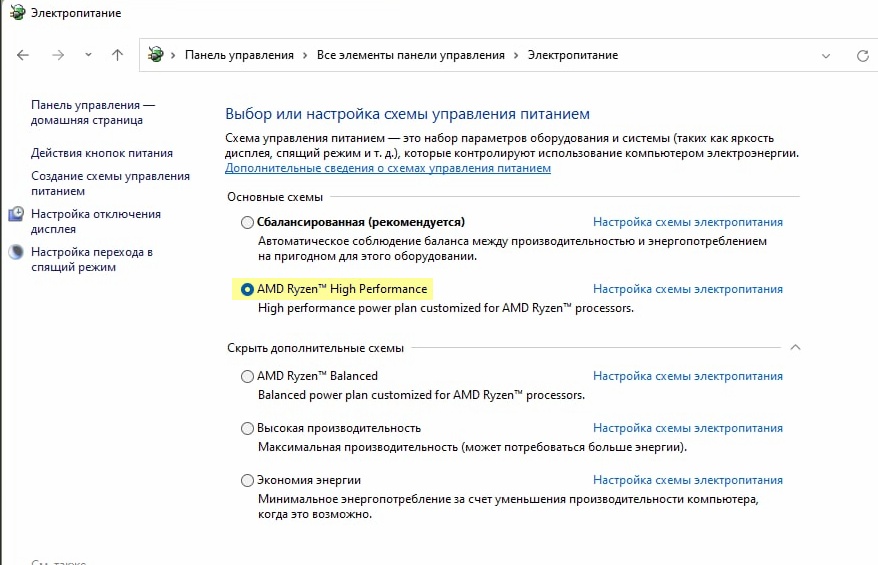Open Дополнительные сведения о схемах управления питанием
This screenshot has width=878, height=565.
point(388,168)
